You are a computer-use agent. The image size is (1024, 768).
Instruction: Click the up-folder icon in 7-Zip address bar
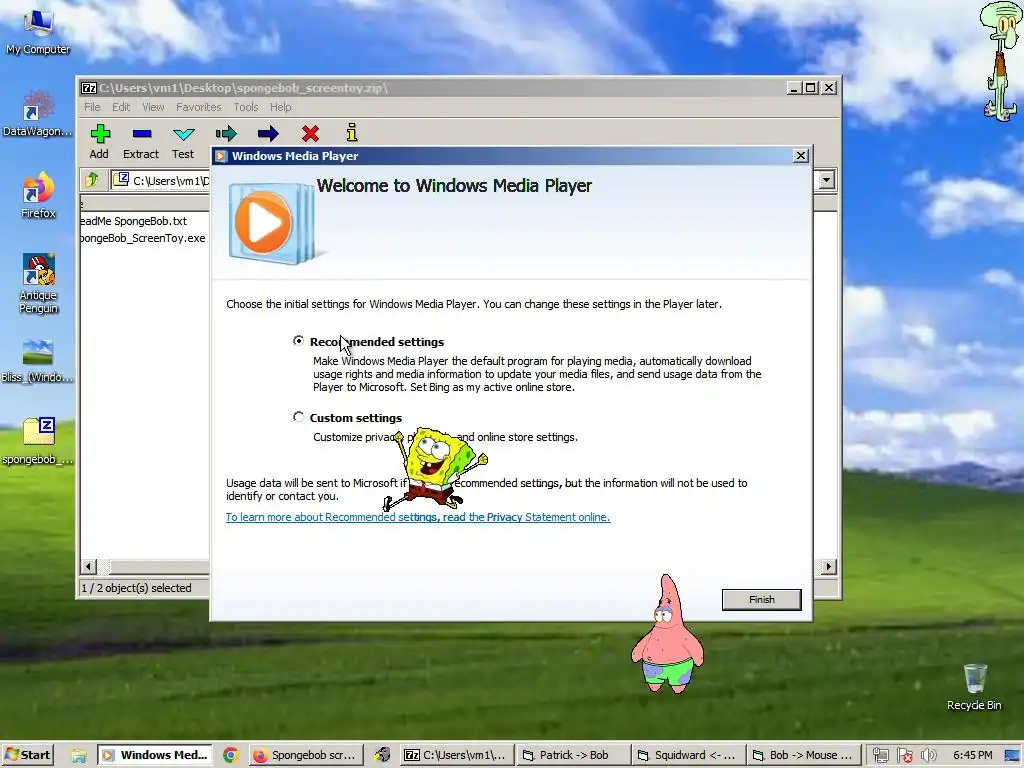click(91, 180)
